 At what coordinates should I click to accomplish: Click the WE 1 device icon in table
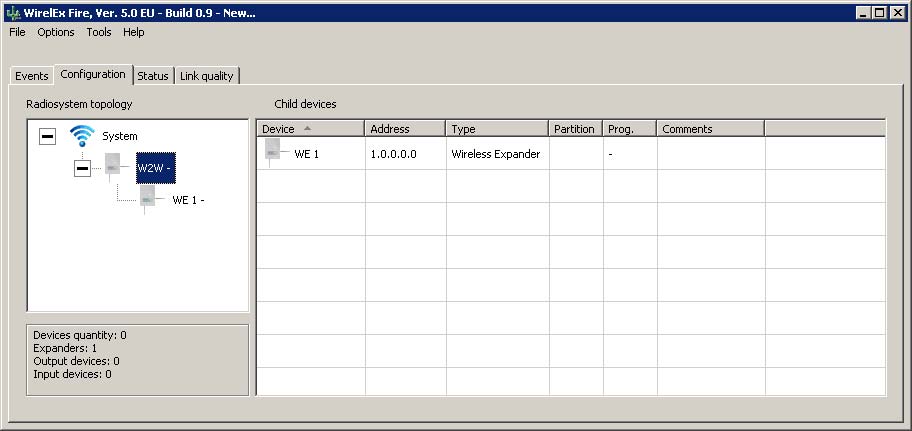[273, 153]
